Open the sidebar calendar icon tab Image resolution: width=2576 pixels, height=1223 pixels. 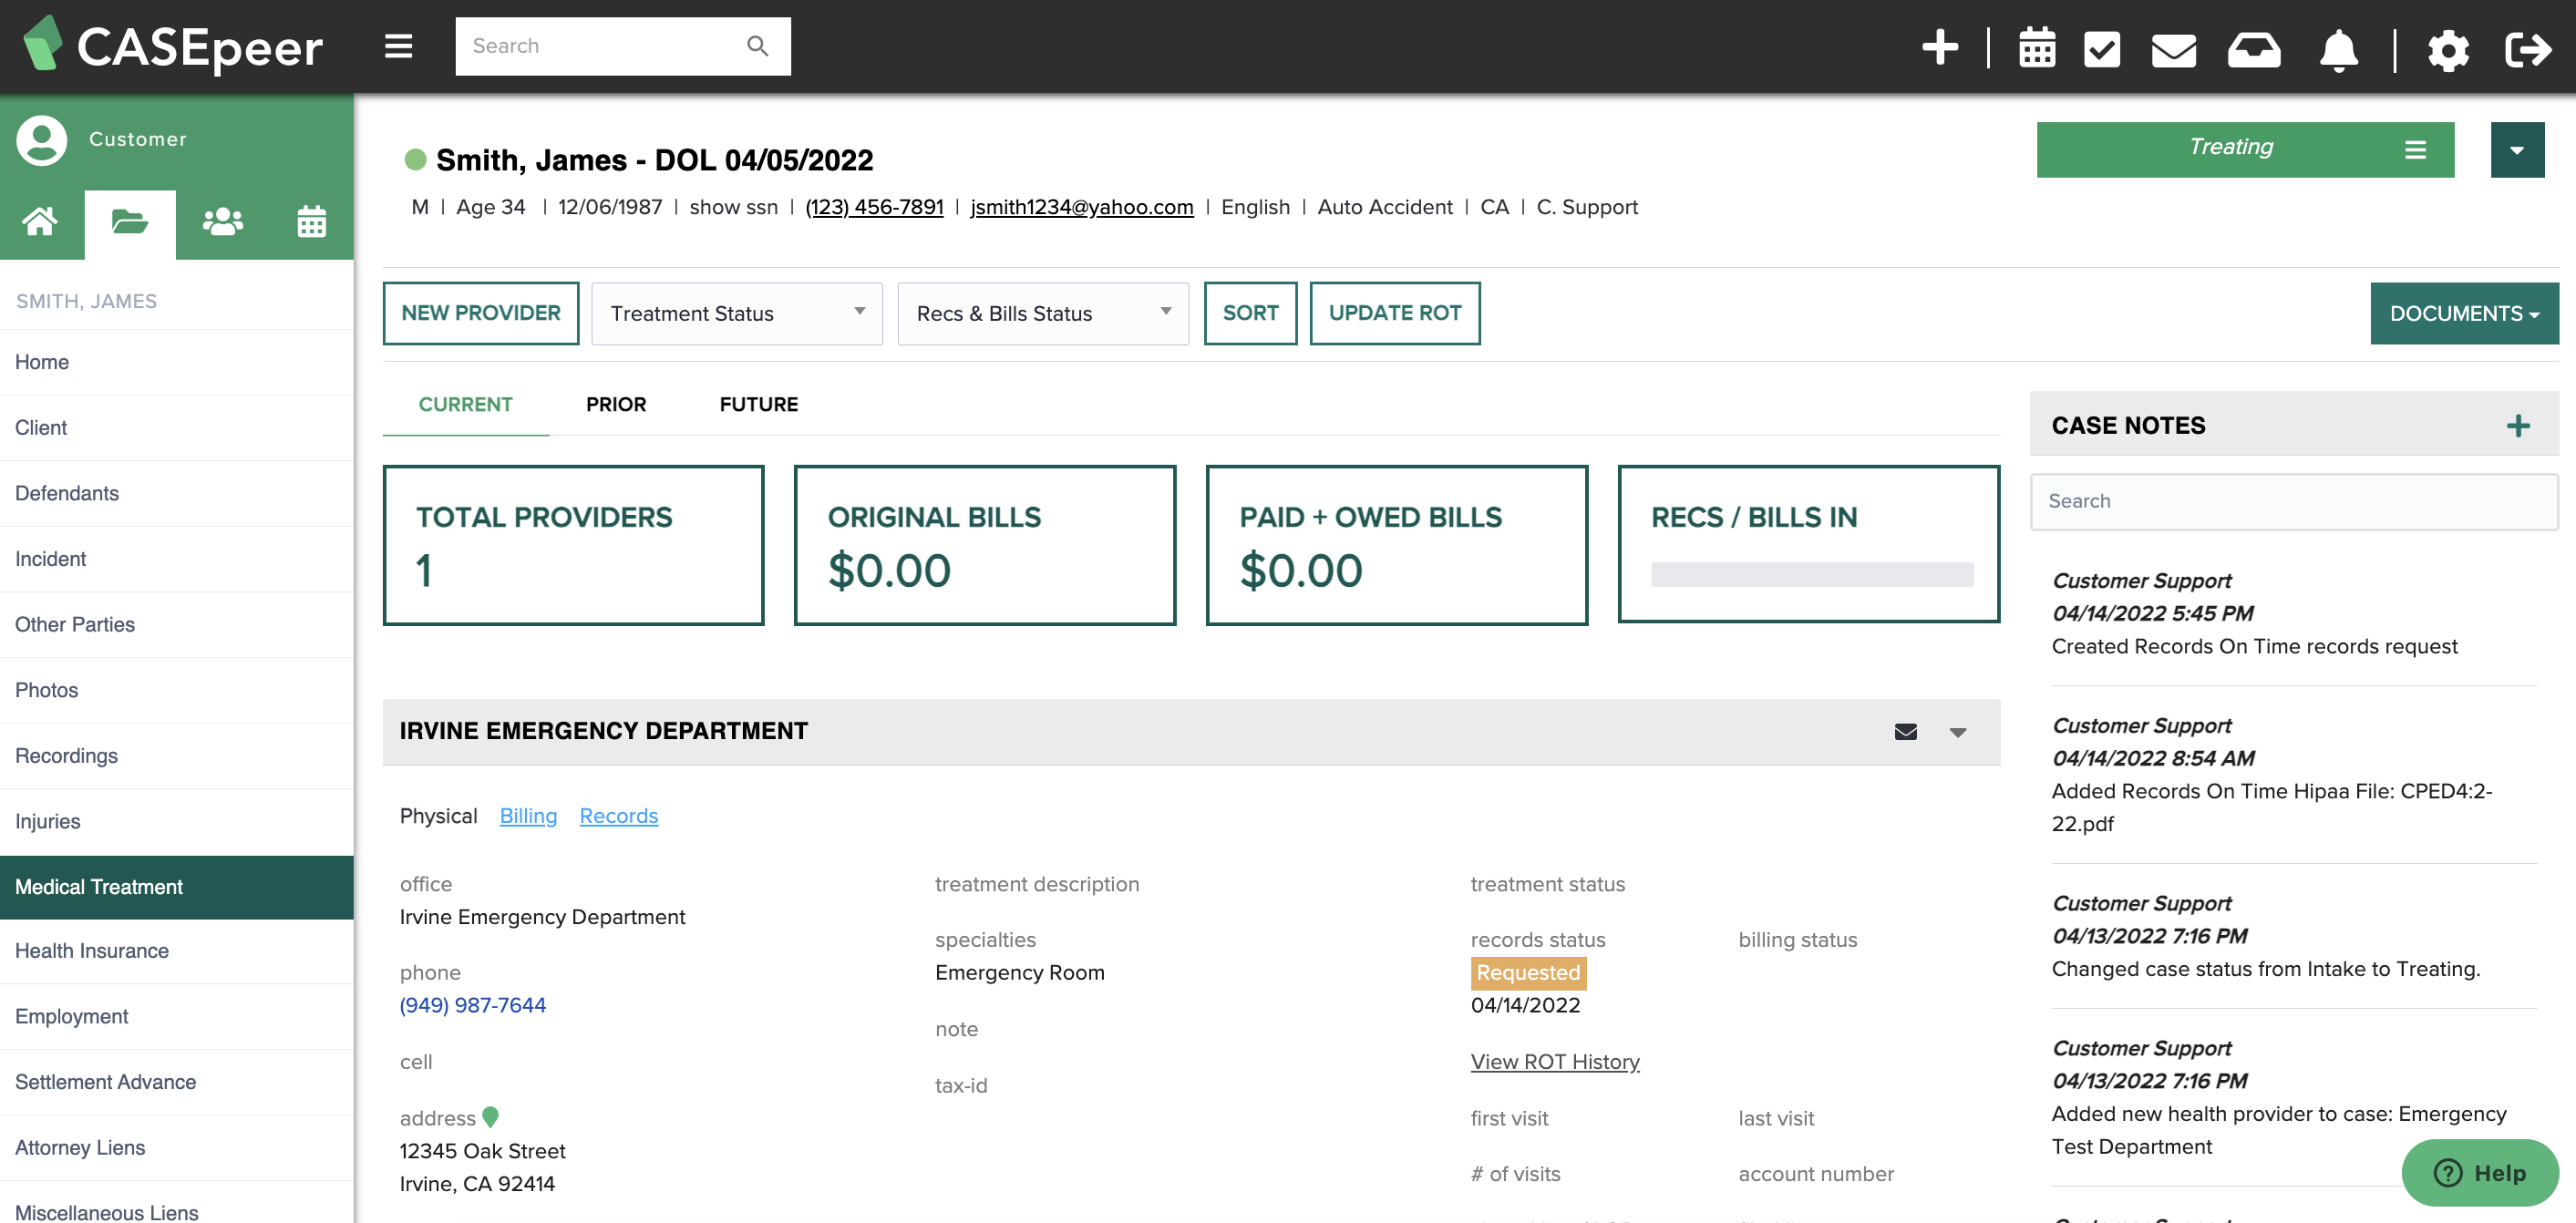tap(311, 221)
